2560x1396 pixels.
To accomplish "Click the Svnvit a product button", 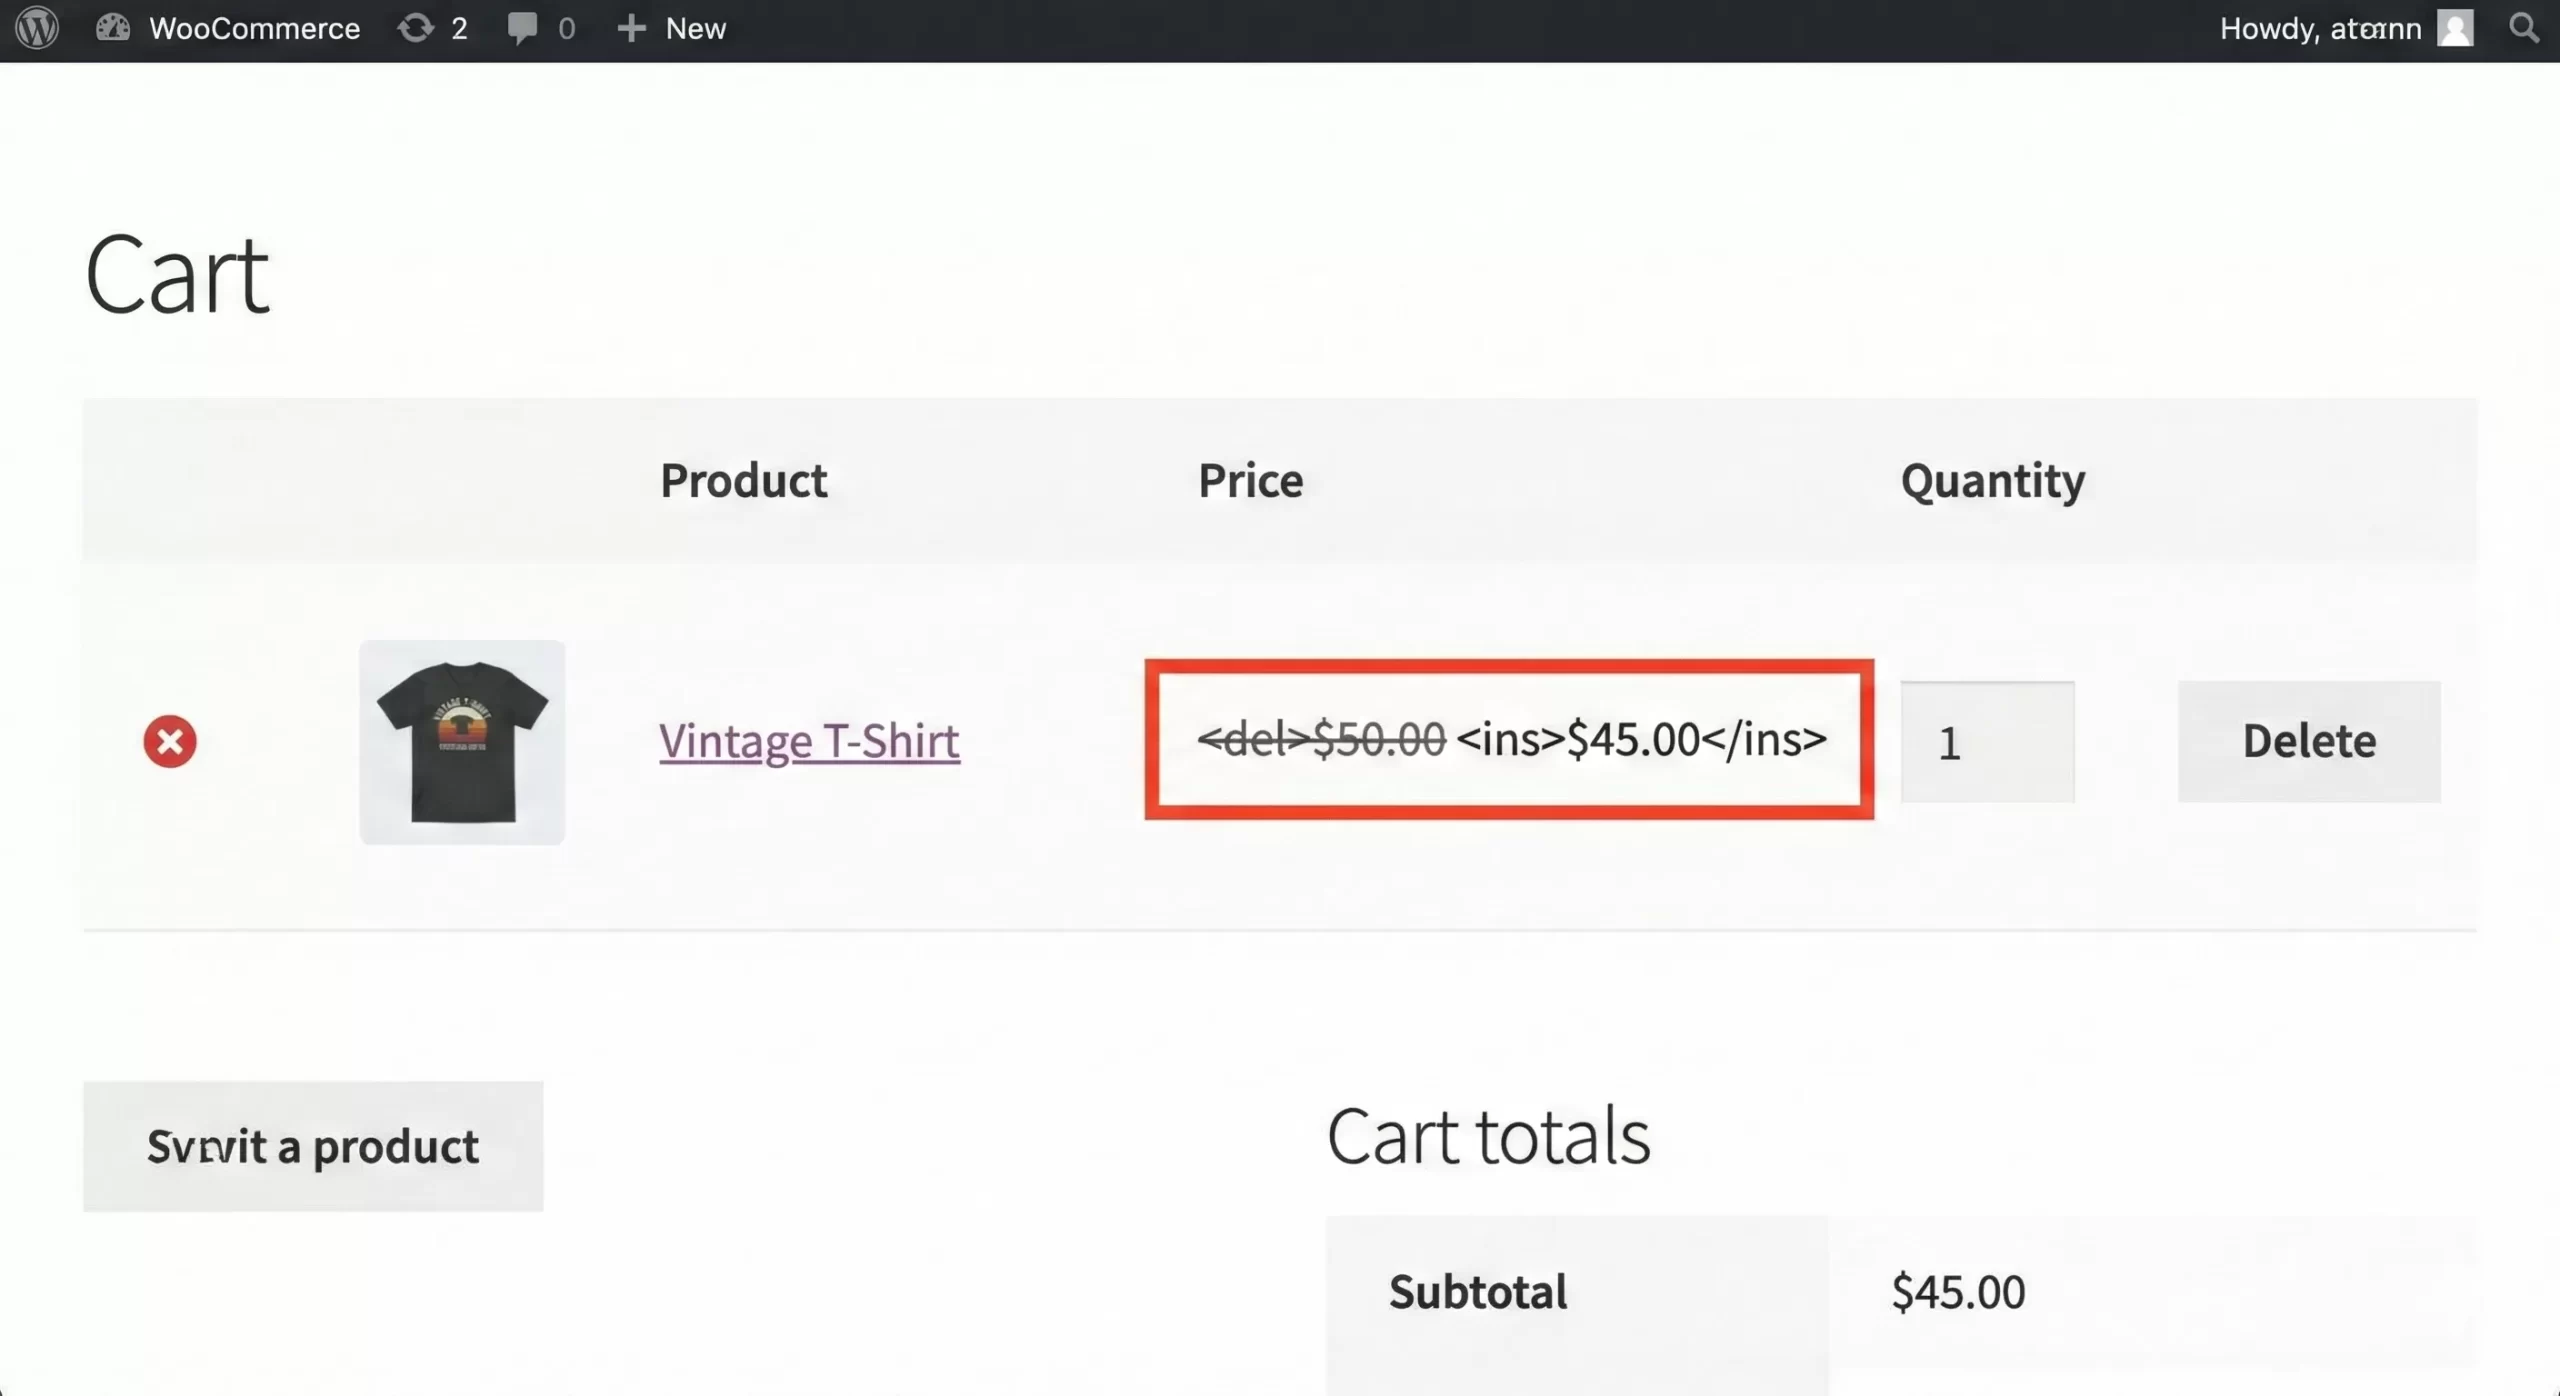I will point(313,1146).
